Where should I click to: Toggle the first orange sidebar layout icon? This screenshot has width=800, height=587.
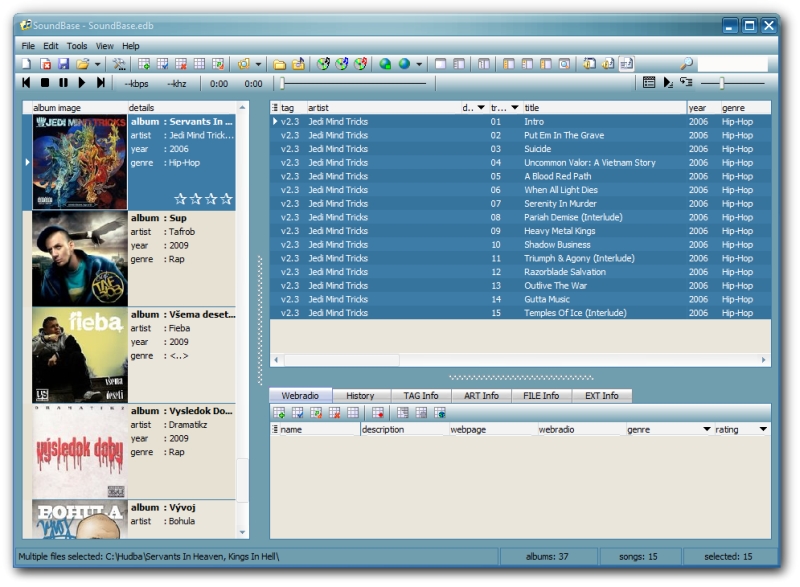click(x=509, y=64)
